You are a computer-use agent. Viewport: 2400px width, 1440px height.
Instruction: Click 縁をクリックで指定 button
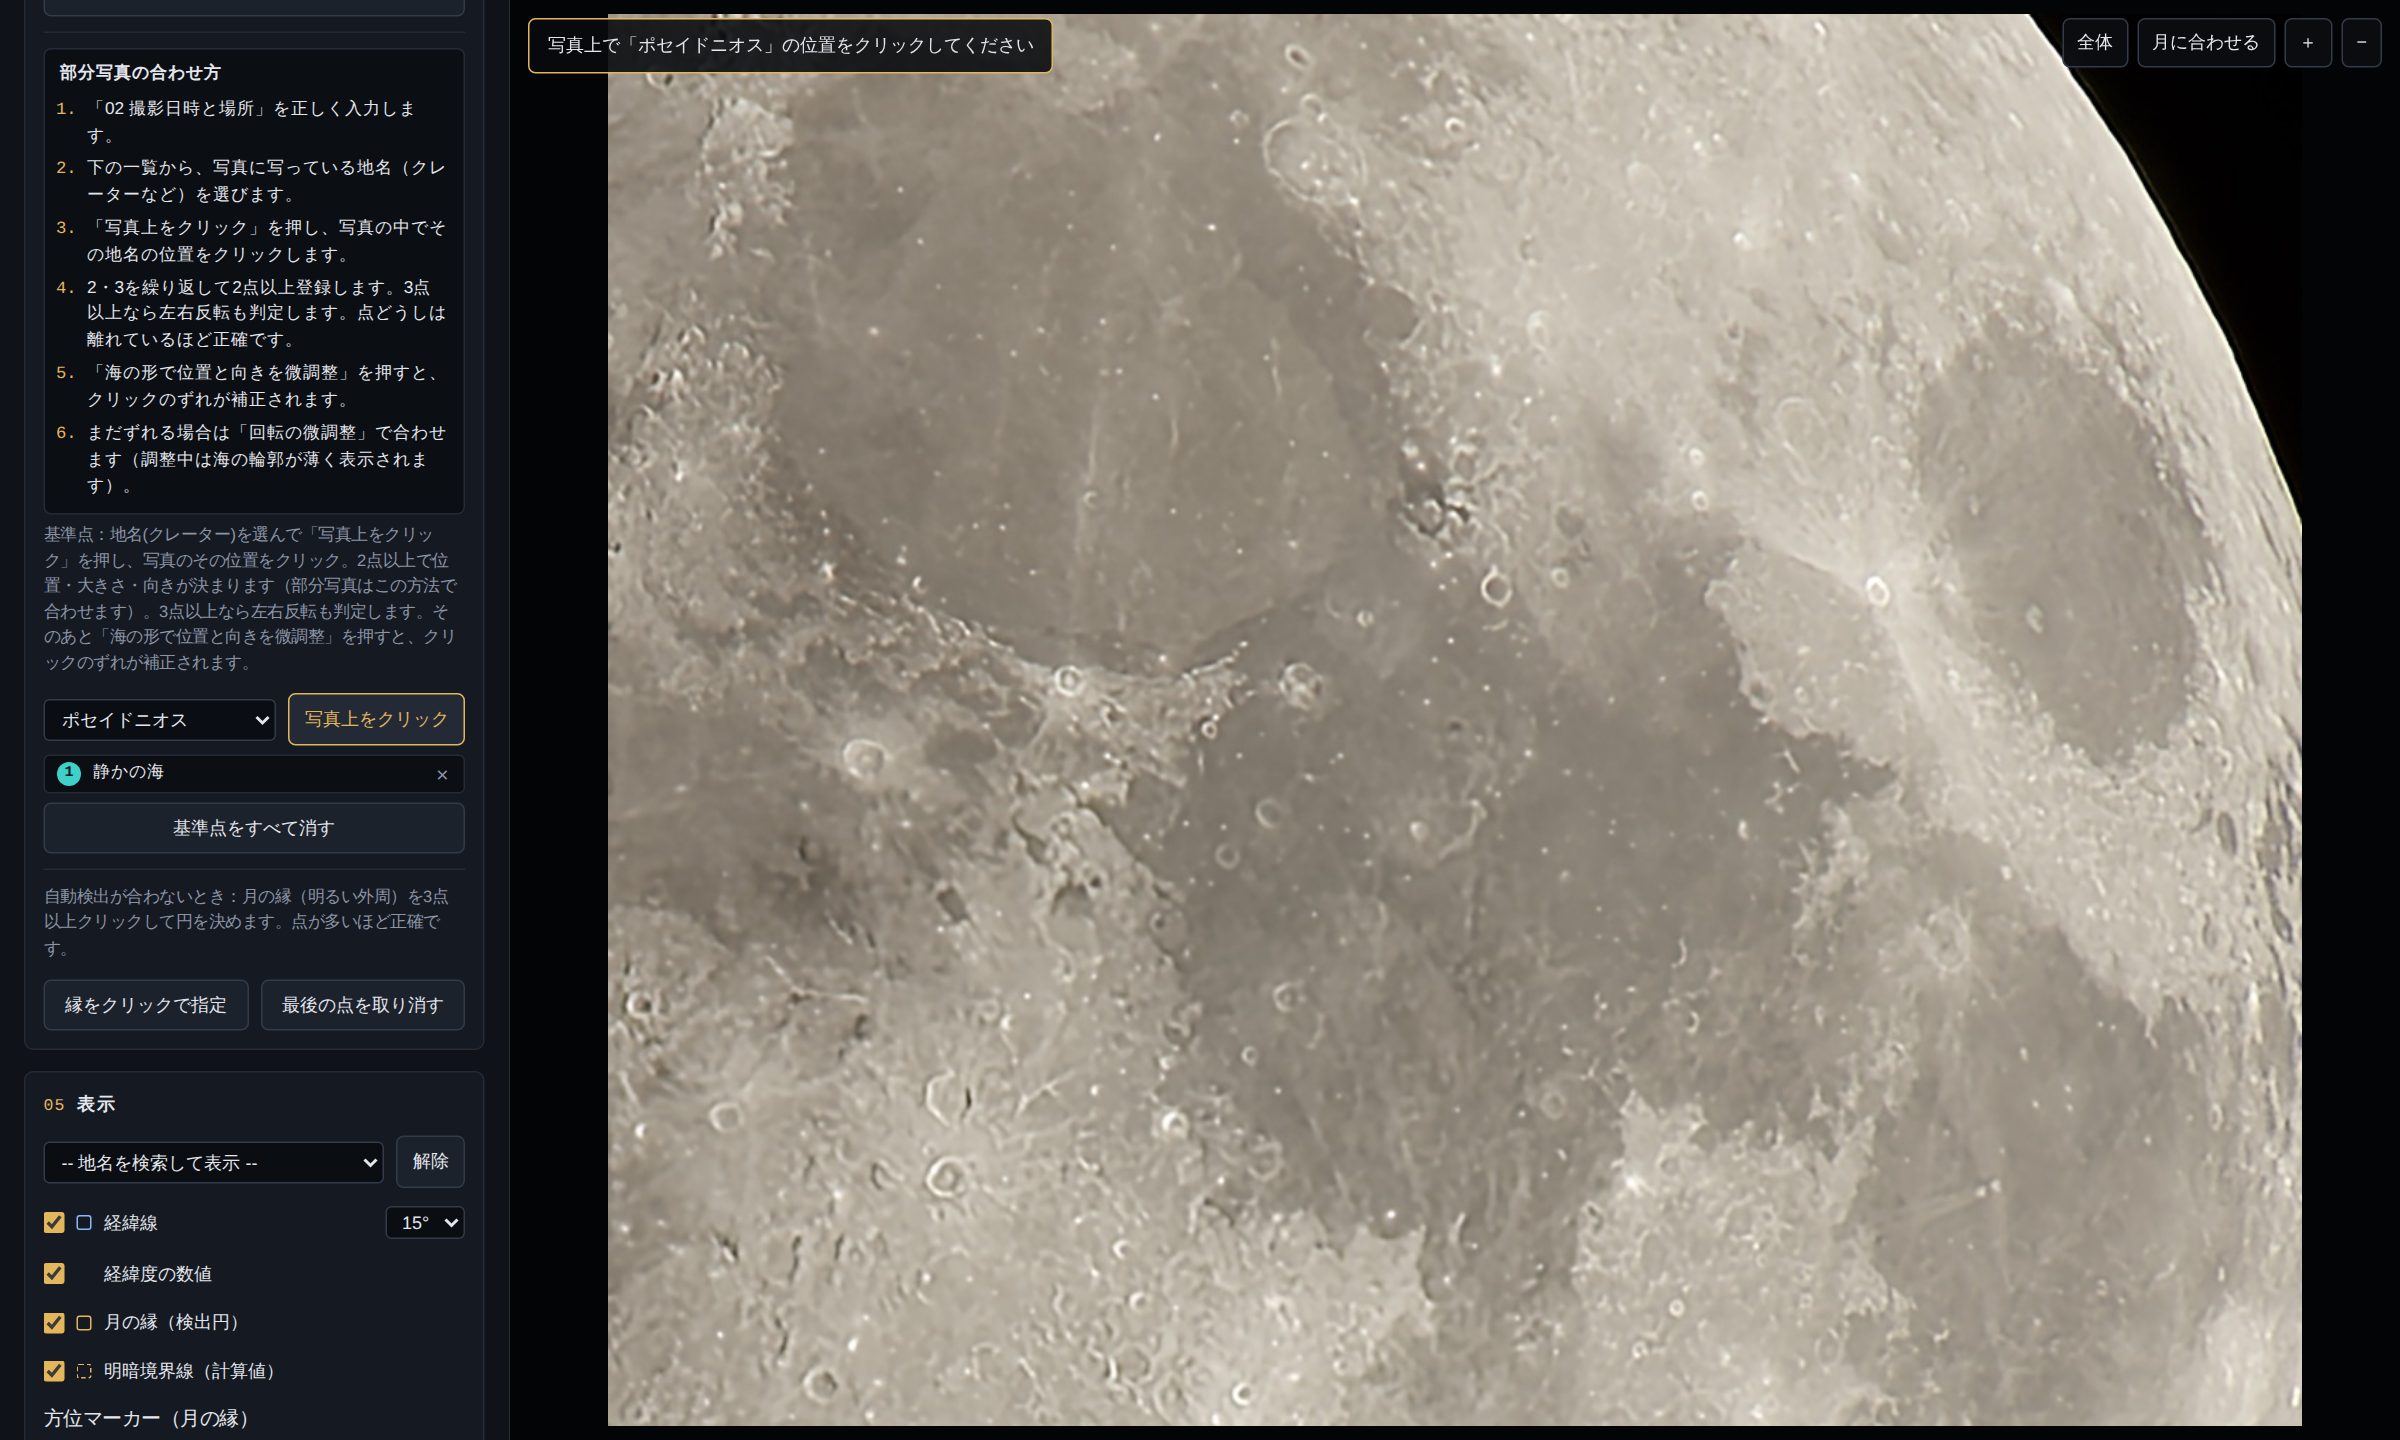[x=146, y=1005]
